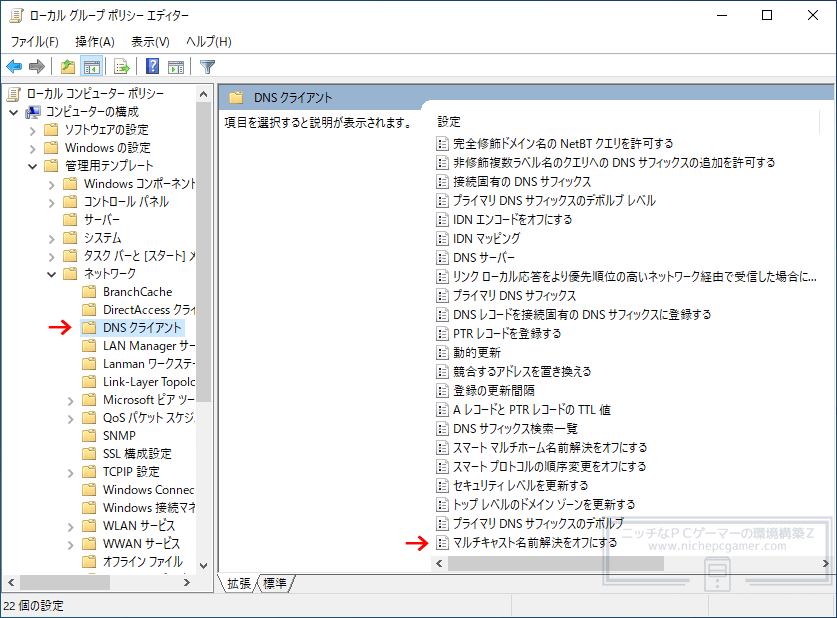The width and height of the screenshot is (837, 618).
Task: Click the setting icon beside 動的更新
Action: point(442,353)
